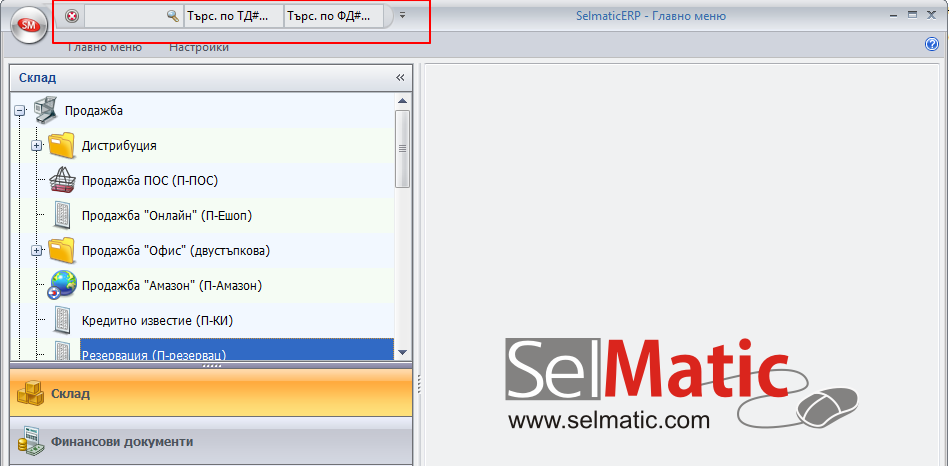Image resolution: width=949 pixels, height=466 pixels.
Task: Open Продажба "Амазон" (П-Амазон)
Action: (x=172, y=285)
